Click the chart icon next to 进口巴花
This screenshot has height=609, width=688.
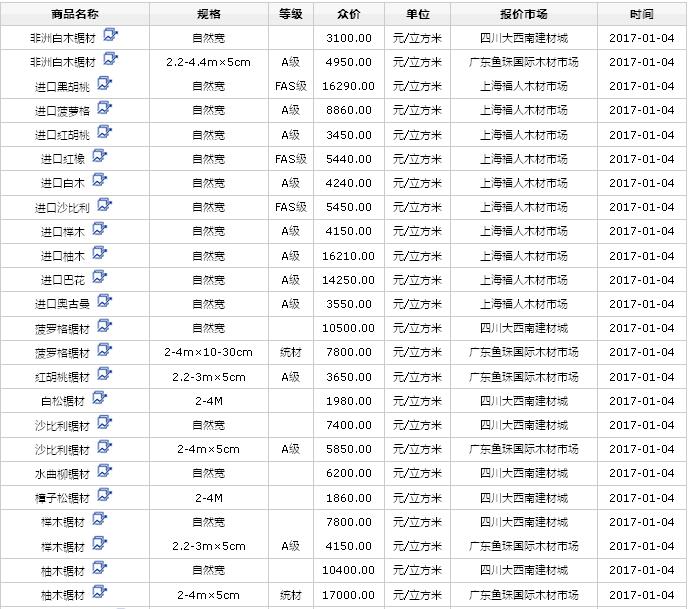point(99,278)
